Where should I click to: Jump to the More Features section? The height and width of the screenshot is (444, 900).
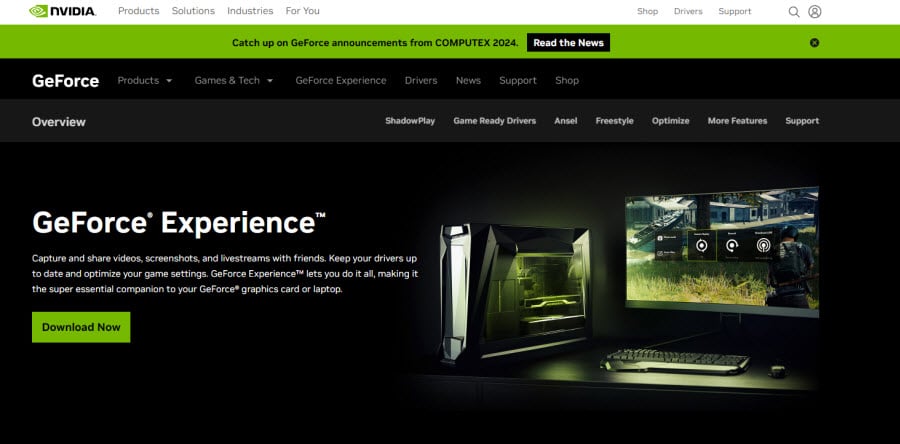click(738, 121)
